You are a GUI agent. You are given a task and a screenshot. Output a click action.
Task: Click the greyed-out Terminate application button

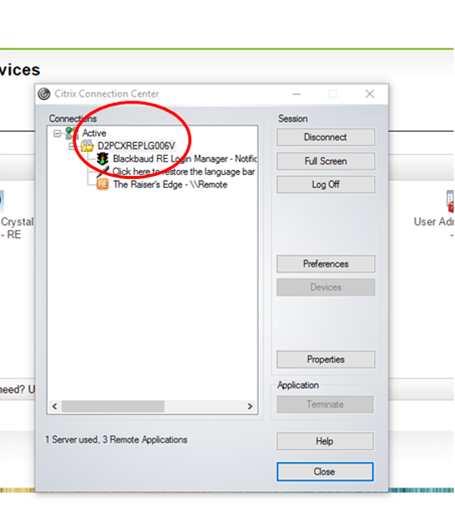tap(325, 404)
